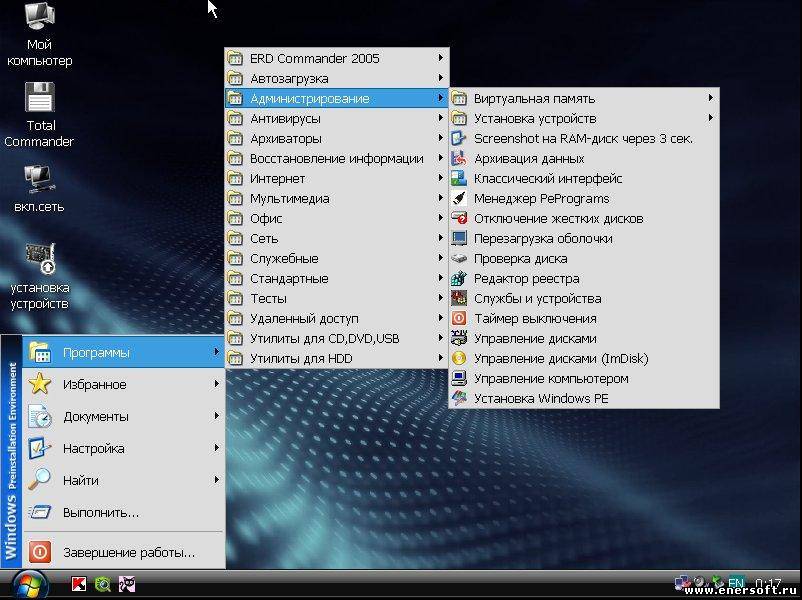This screenshot has height=600, width=802.
Task: Open Утилиты для CD,DVD,USB menu entry
Action: (x=337, y=338)
